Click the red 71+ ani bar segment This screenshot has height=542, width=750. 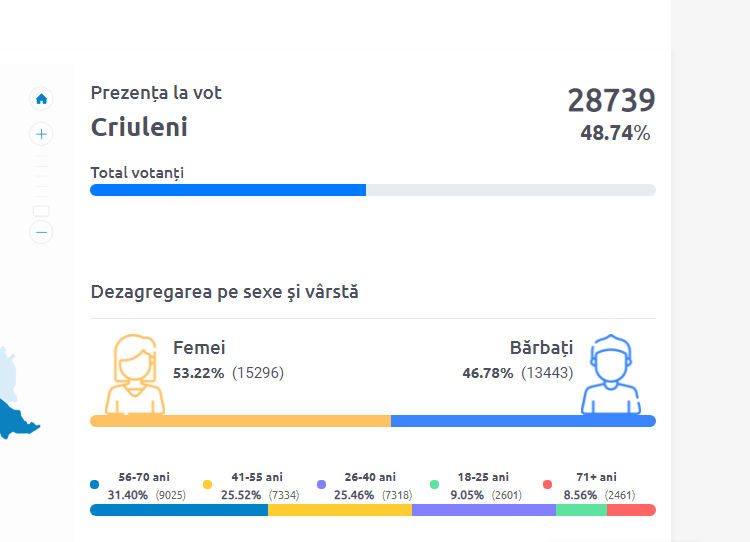pyautogui.click(x=631, y=510)
